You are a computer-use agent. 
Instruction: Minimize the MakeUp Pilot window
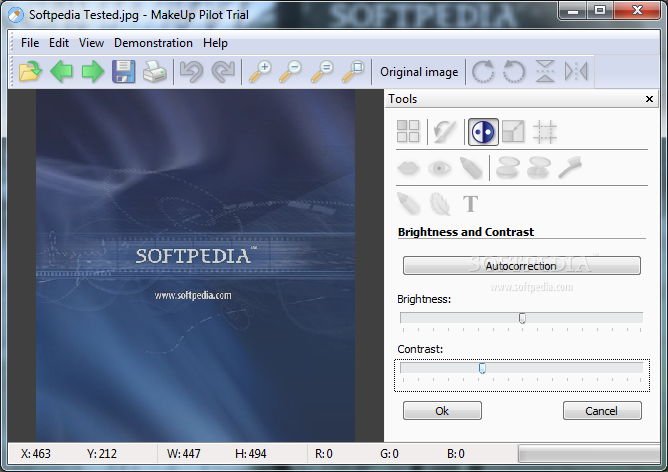click(573, 11)
